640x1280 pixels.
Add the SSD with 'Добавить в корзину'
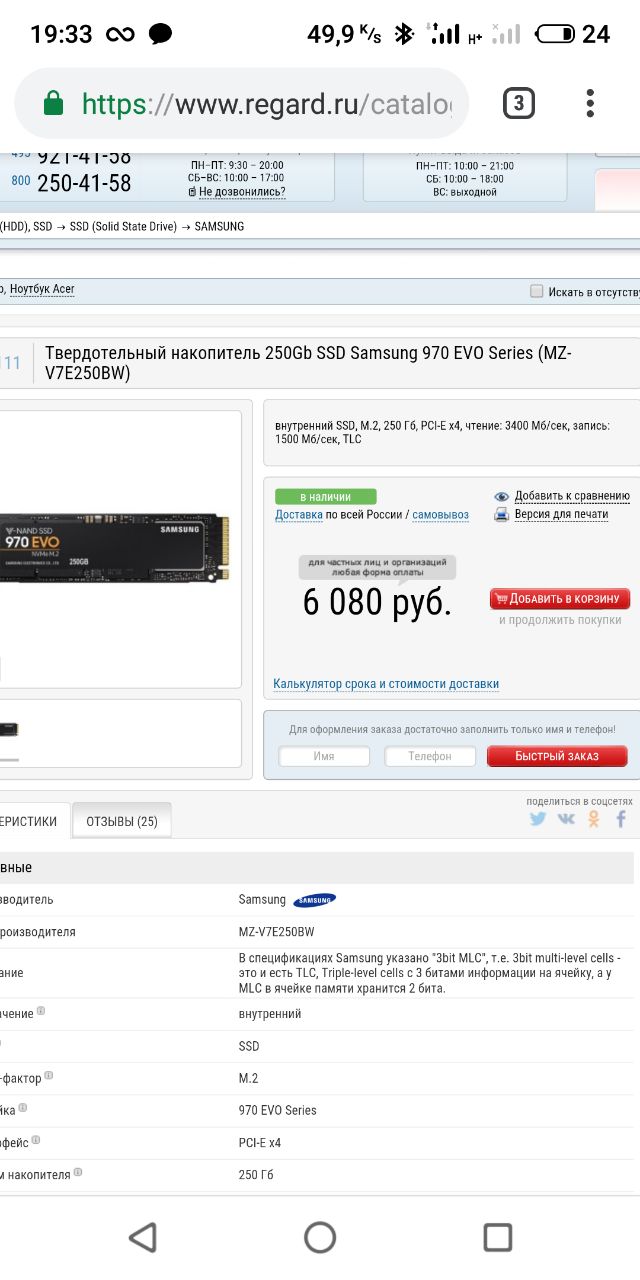(x=560, y=599)
